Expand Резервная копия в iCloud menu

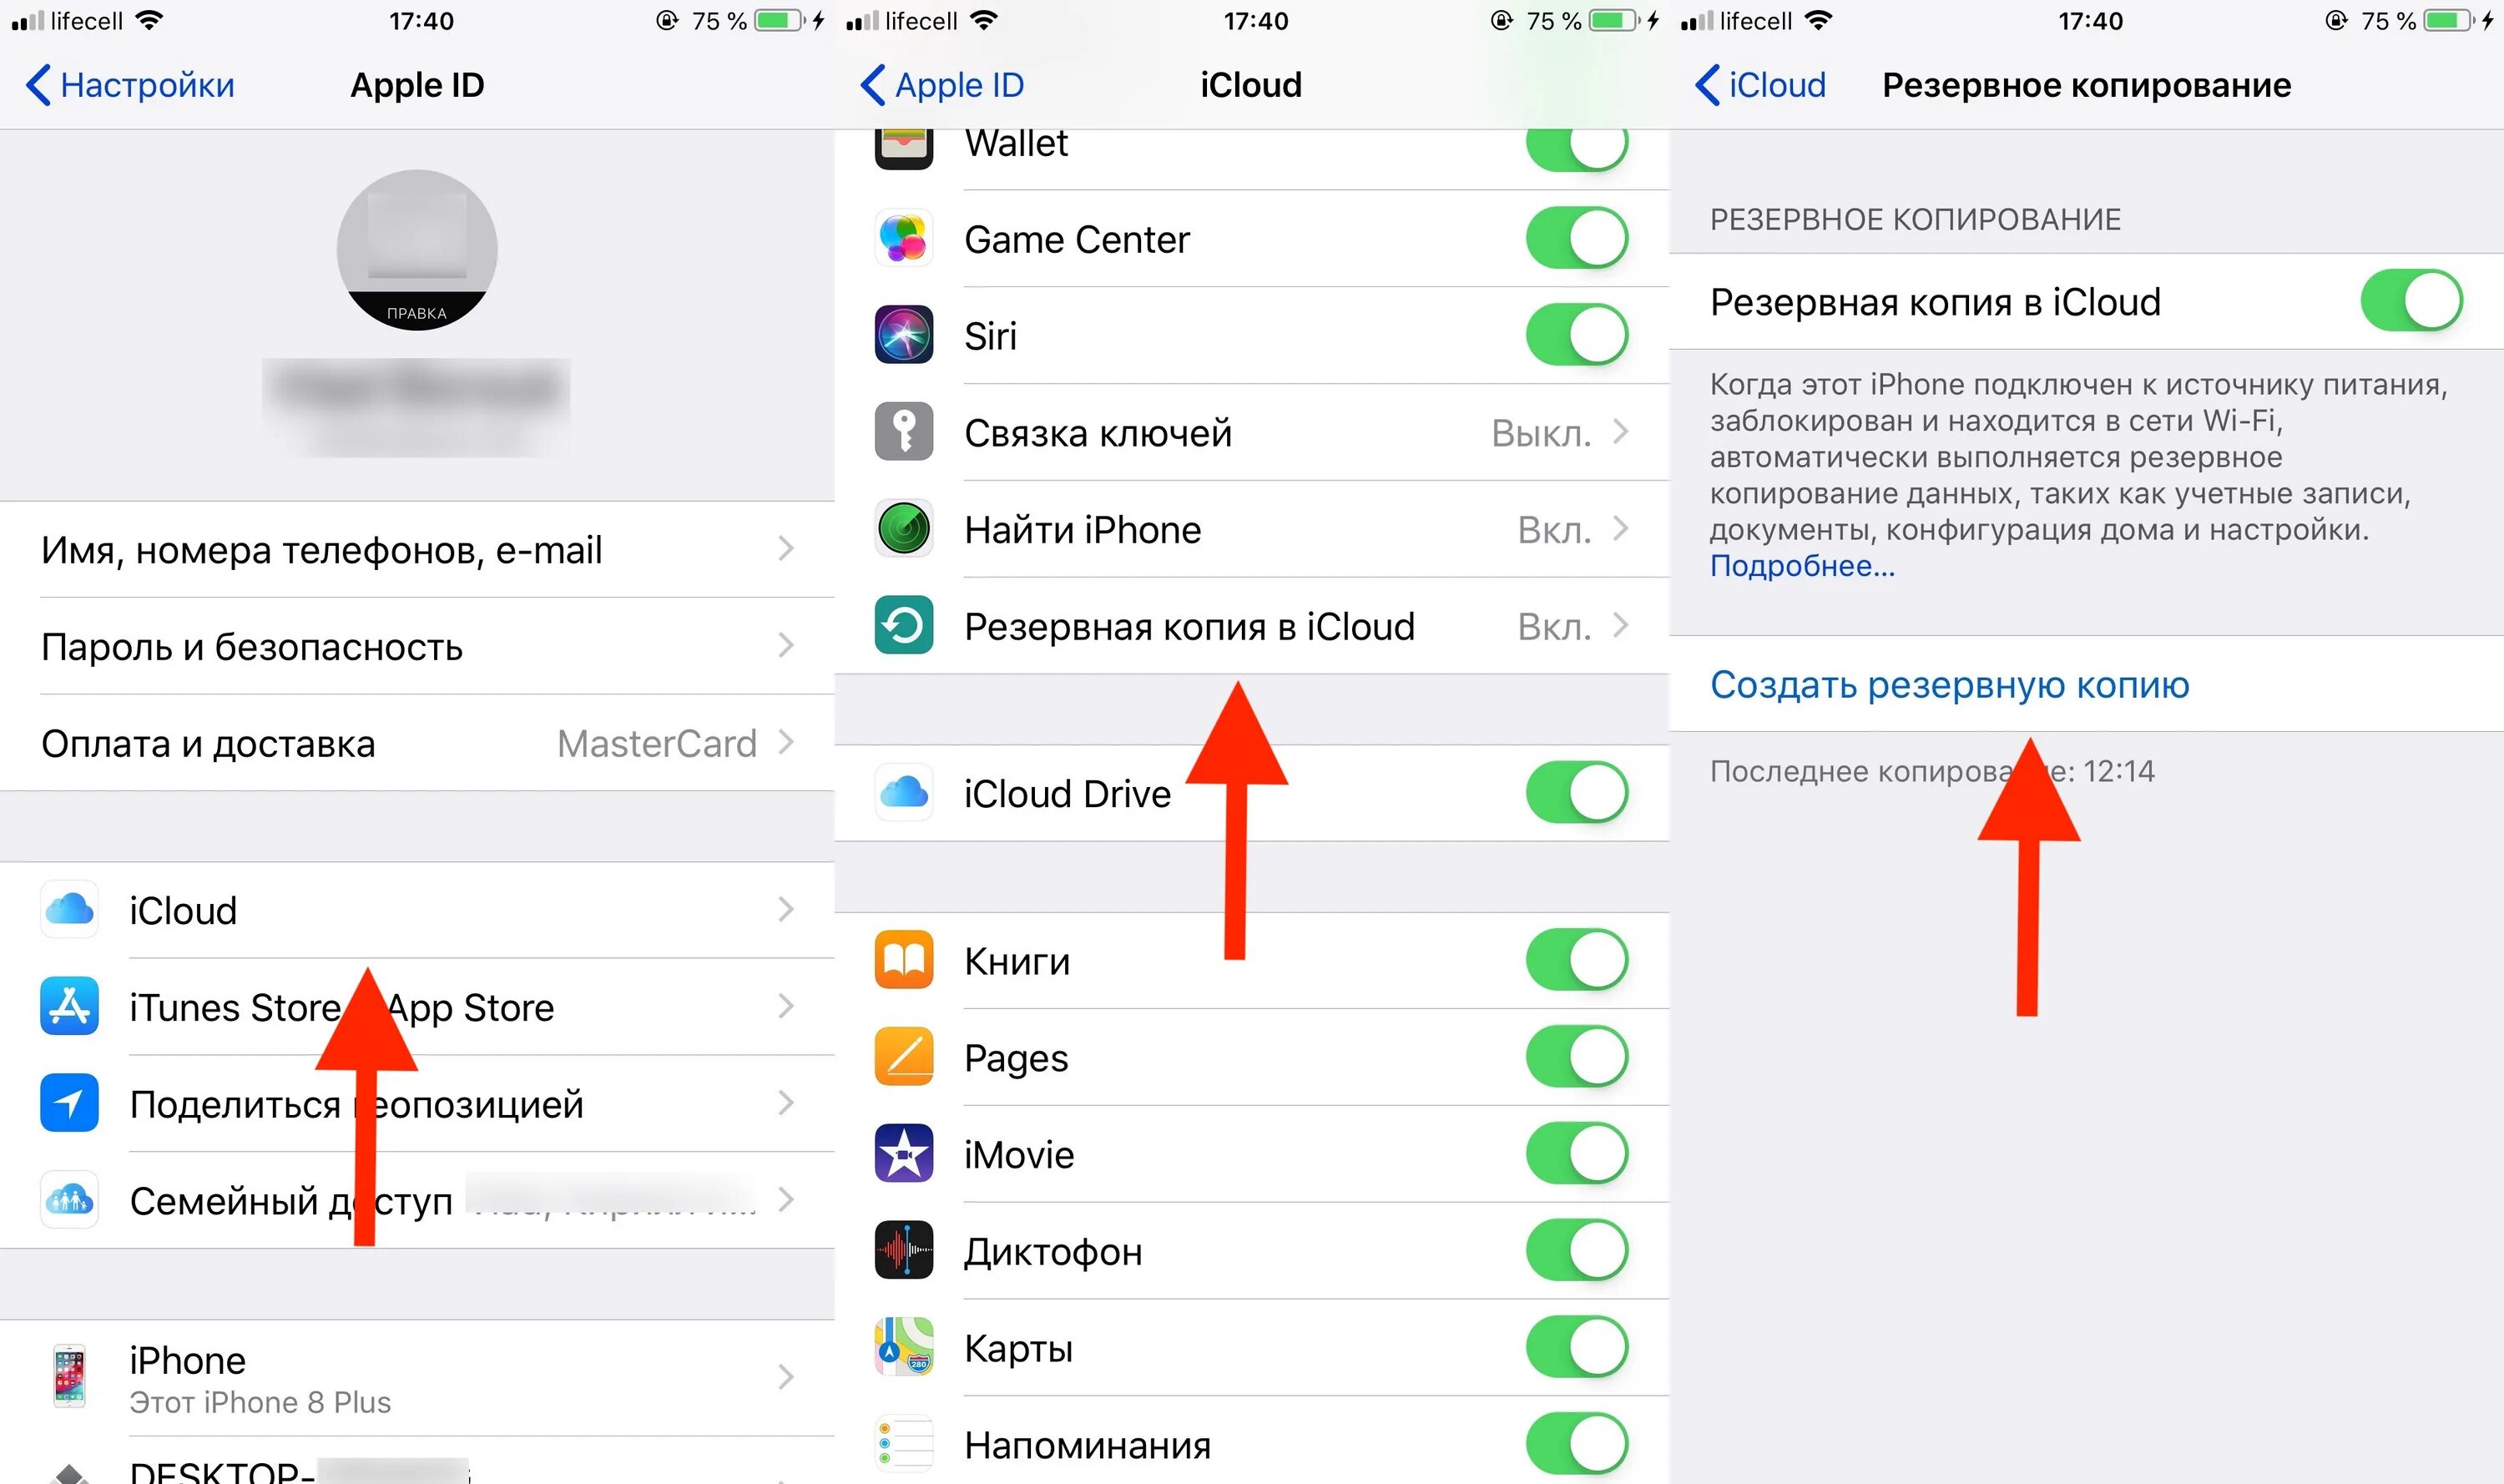(1252, 627)
